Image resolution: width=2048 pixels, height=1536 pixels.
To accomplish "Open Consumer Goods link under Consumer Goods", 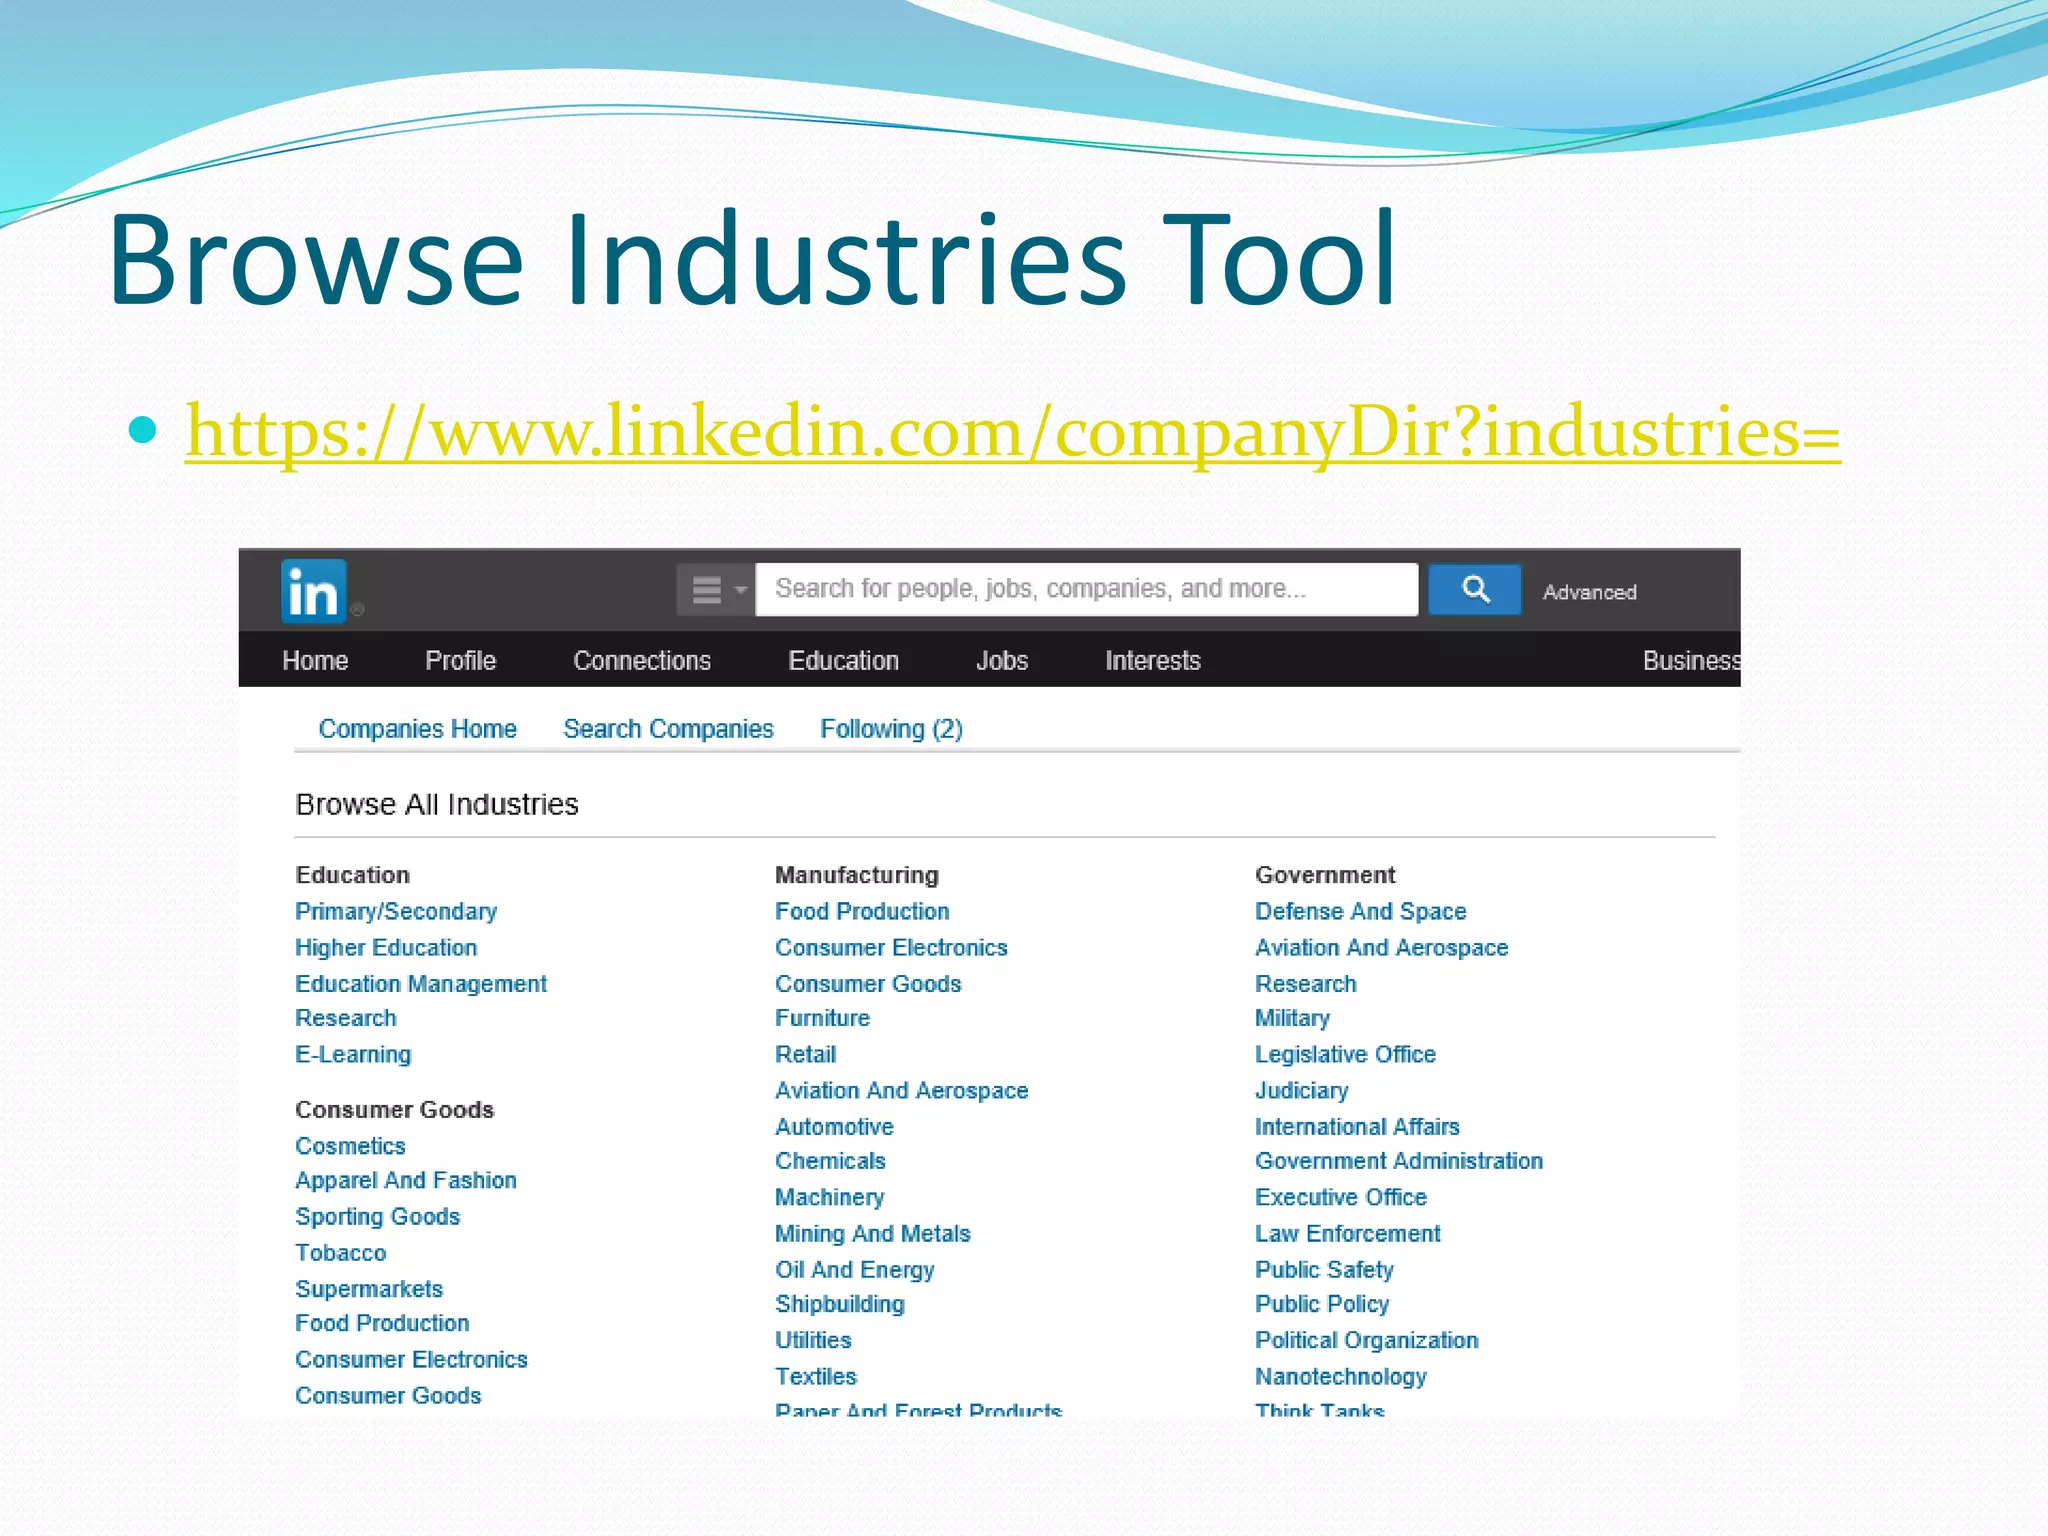I will [388, 1396].
